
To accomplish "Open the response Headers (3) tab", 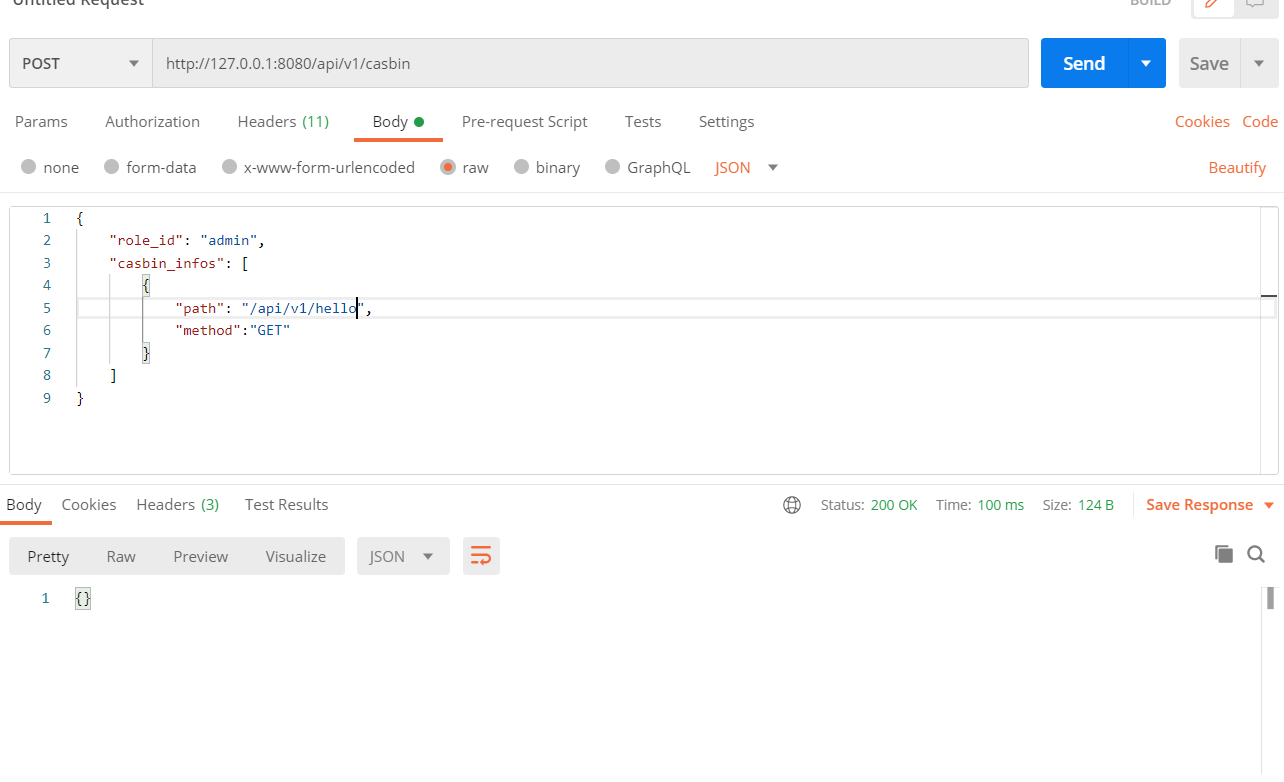I will [x=178, y=504].
